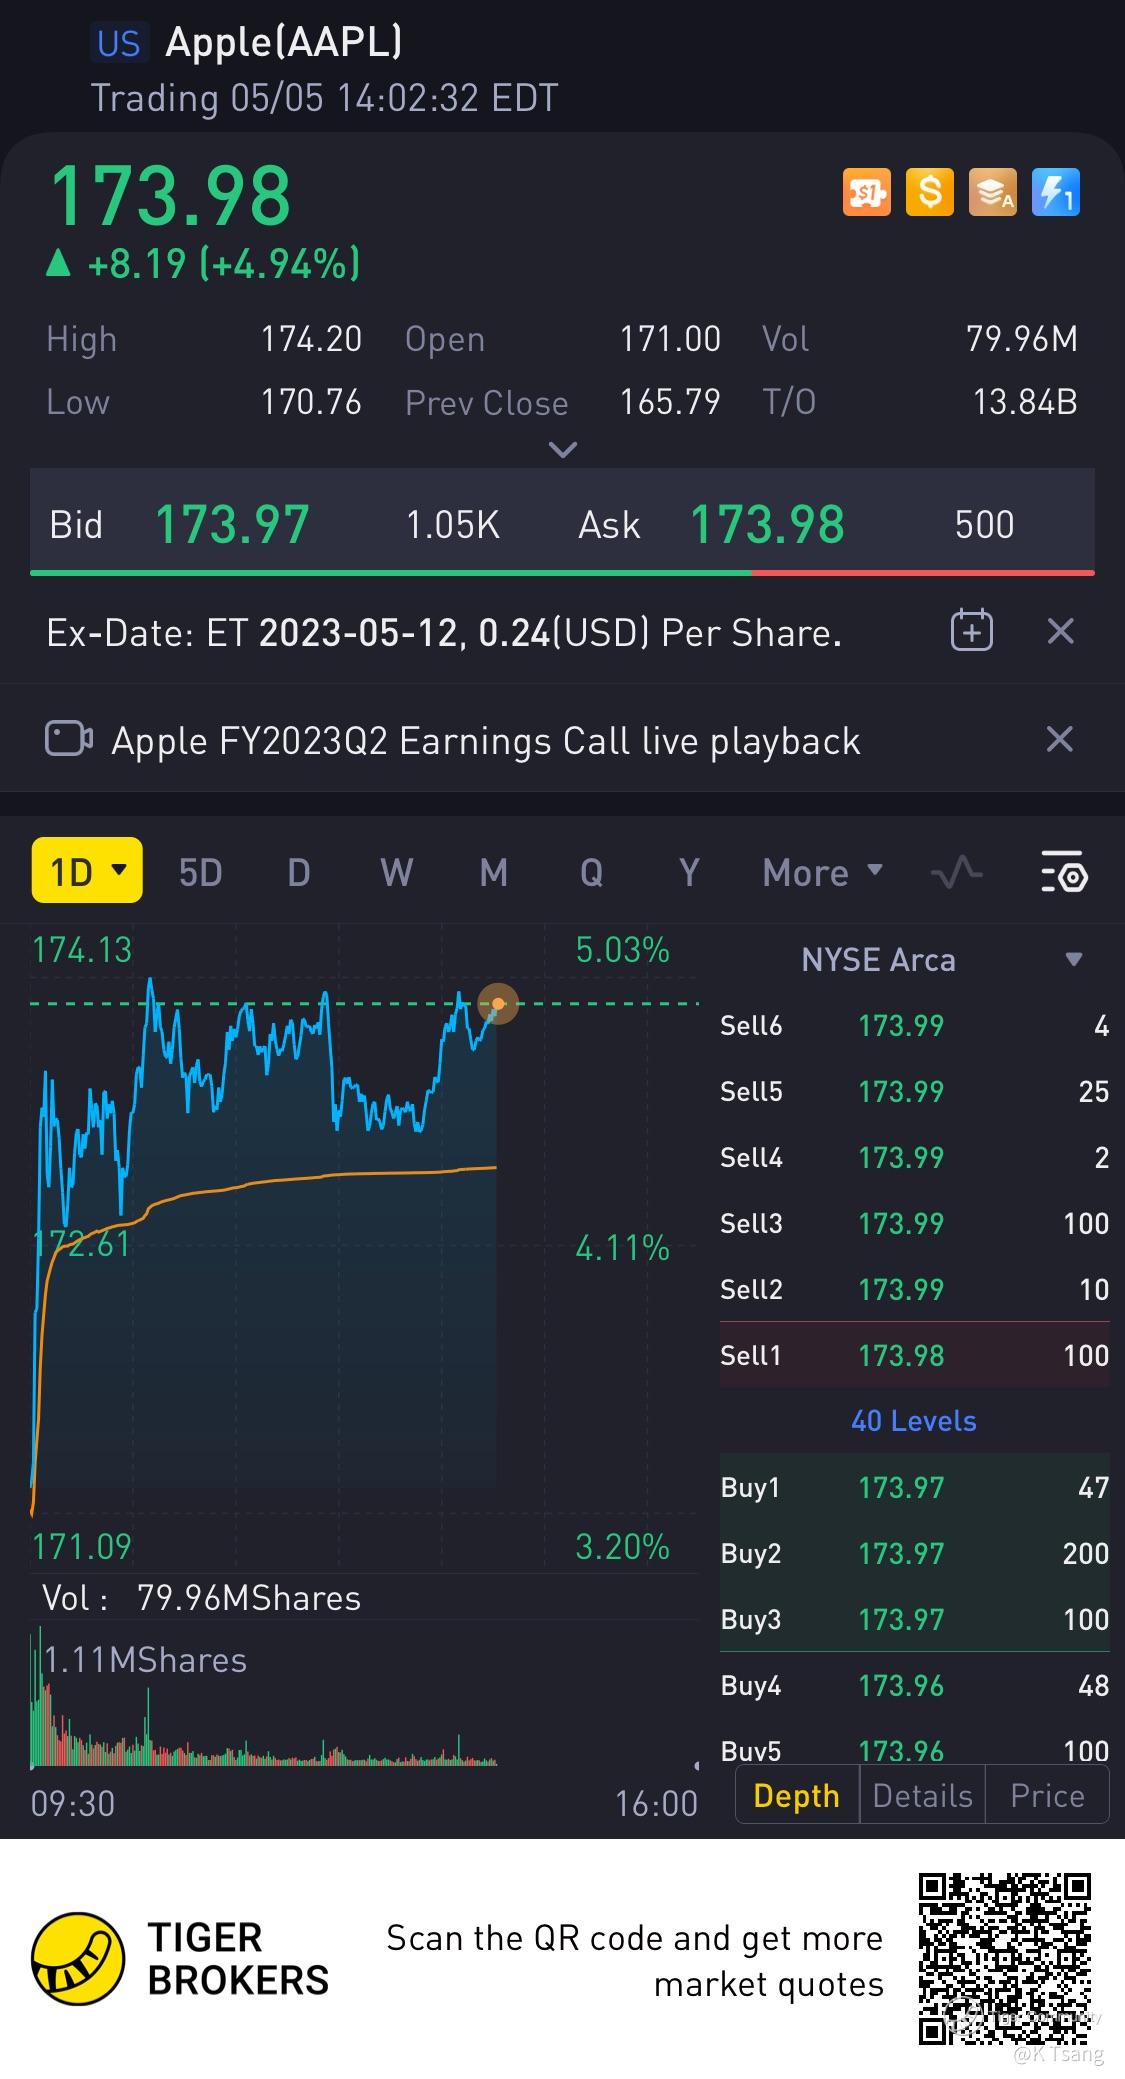Tap the blue lightning bolt icon
Image resolution: width=1125 pixels, height=2079 pixels.
tap(1055, 192)
